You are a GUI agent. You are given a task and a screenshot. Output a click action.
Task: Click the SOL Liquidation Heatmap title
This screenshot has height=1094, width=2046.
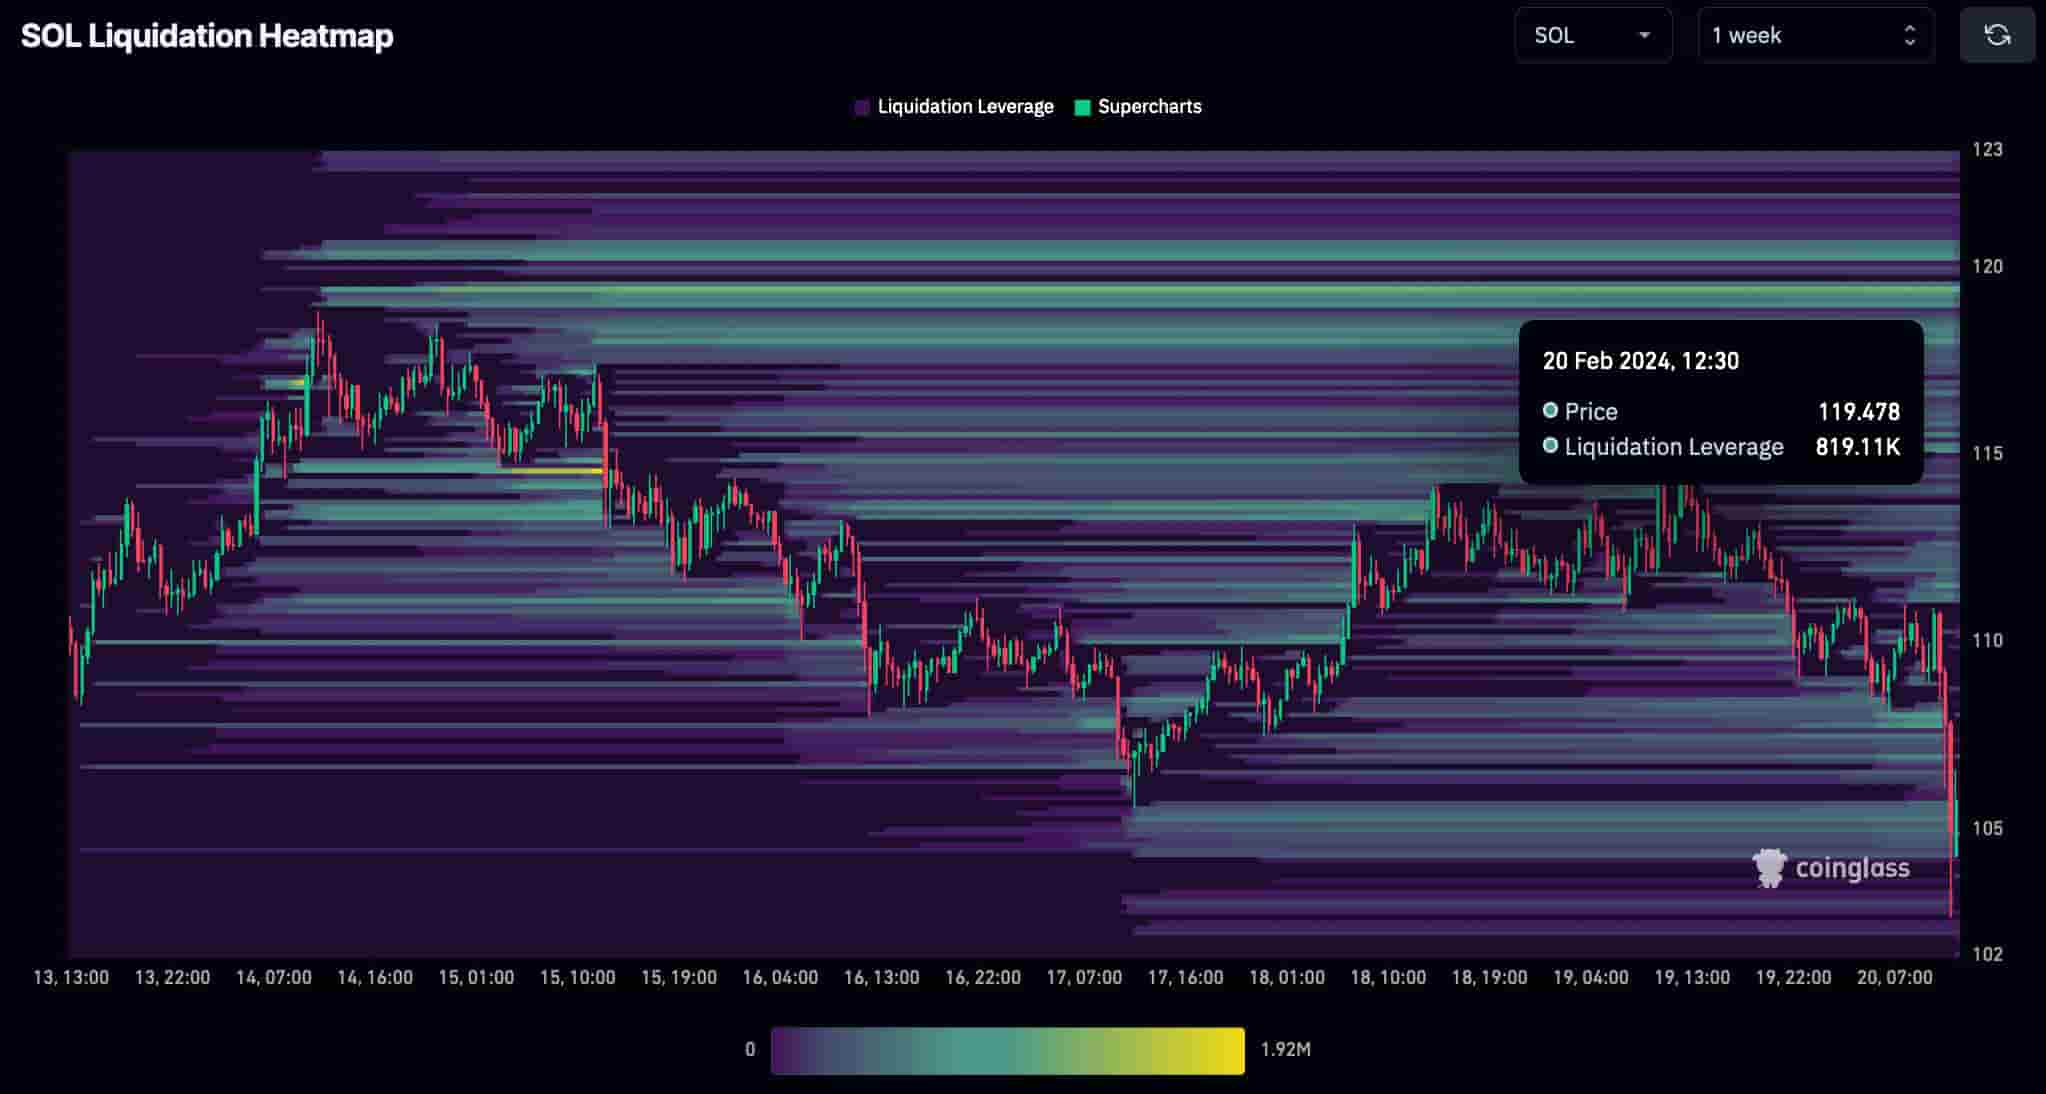[x=207, y=36]
